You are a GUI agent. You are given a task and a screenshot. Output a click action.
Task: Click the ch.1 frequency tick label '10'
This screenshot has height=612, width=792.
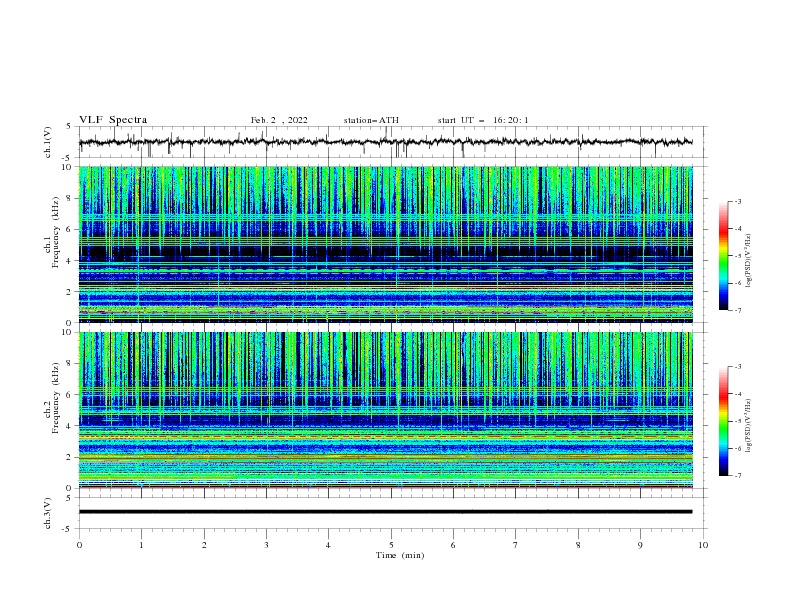(68, 167)
